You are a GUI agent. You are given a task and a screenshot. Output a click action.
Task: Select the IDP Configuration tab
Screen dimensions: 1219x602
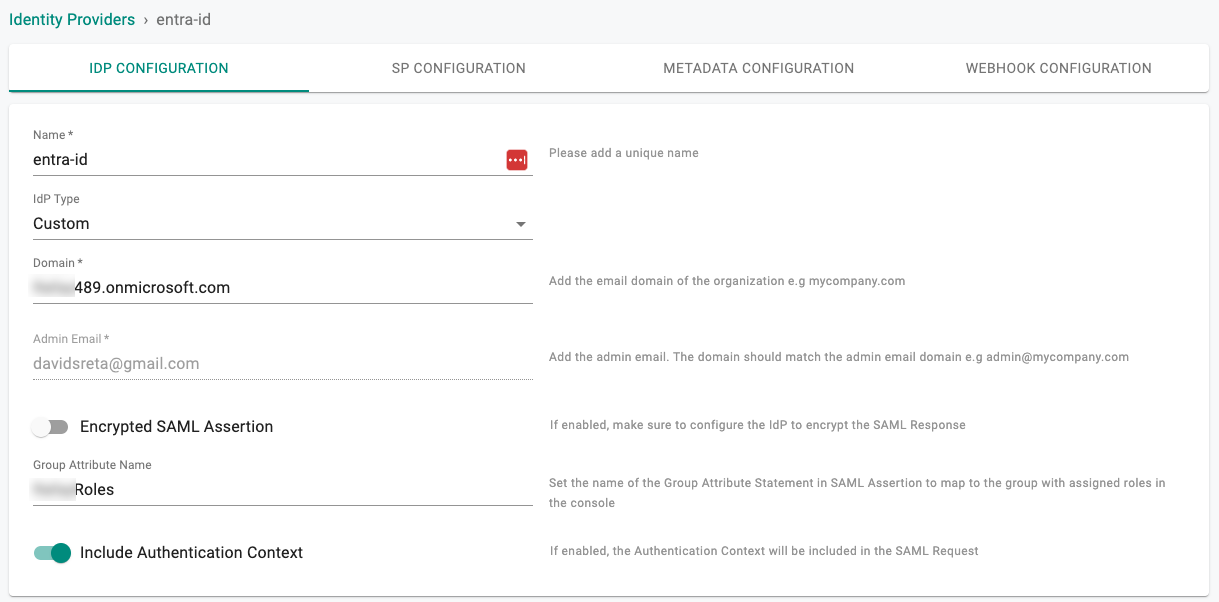tap(159, 68)
